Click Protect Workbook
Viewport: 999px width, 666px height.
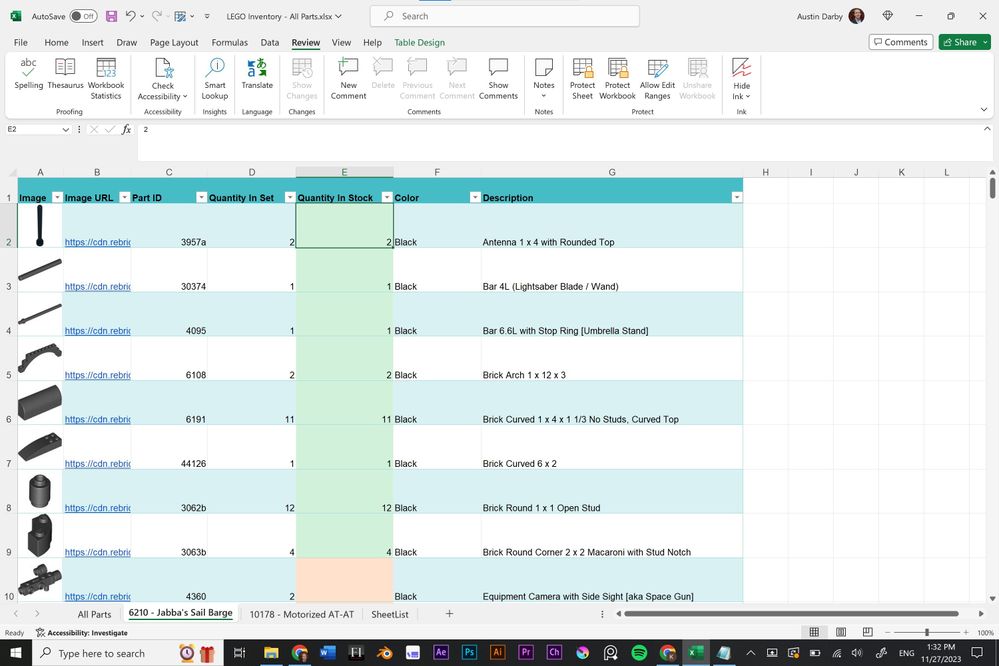click(617, 79)
